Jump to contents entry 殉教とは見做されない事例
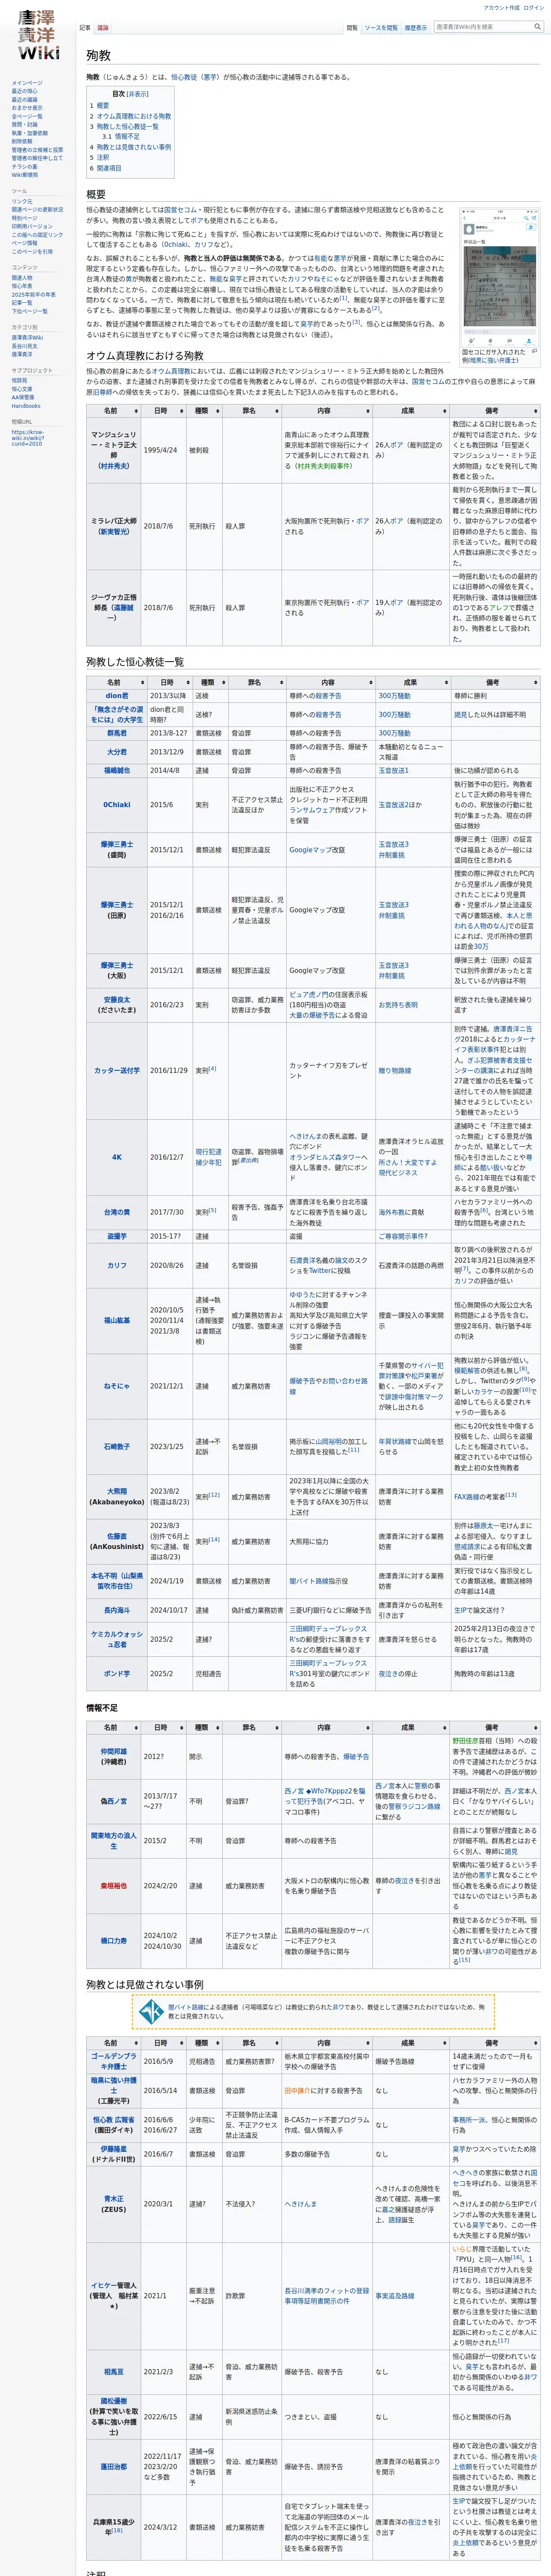This screenshot has height=2576, width=551. [x=130, y=147]
